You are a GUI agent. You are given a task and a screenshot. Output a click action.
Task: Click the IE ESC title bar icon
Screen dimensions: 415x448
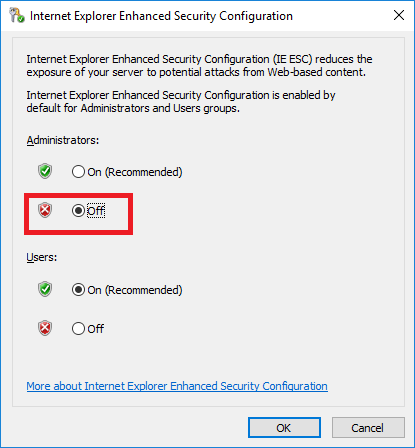click(17, 15)
